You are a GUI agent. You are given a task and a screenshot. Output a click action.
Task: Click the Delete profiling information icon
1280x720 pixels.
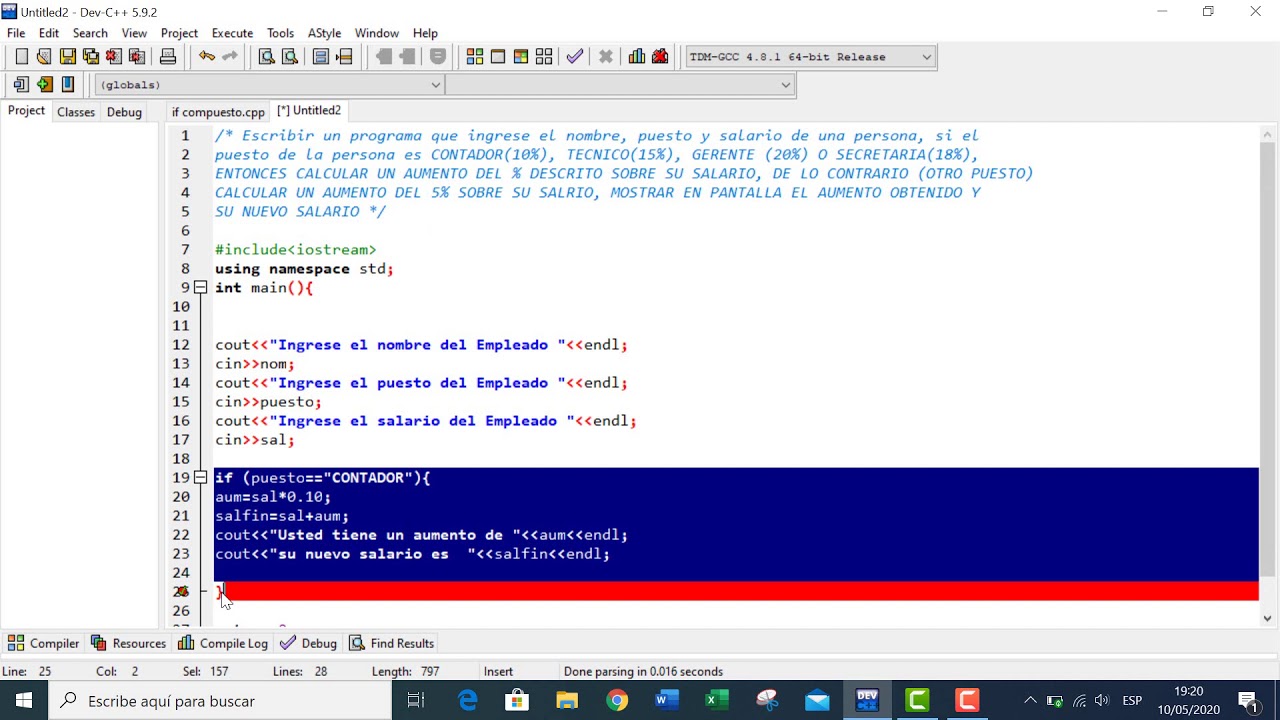click(660, 57)
